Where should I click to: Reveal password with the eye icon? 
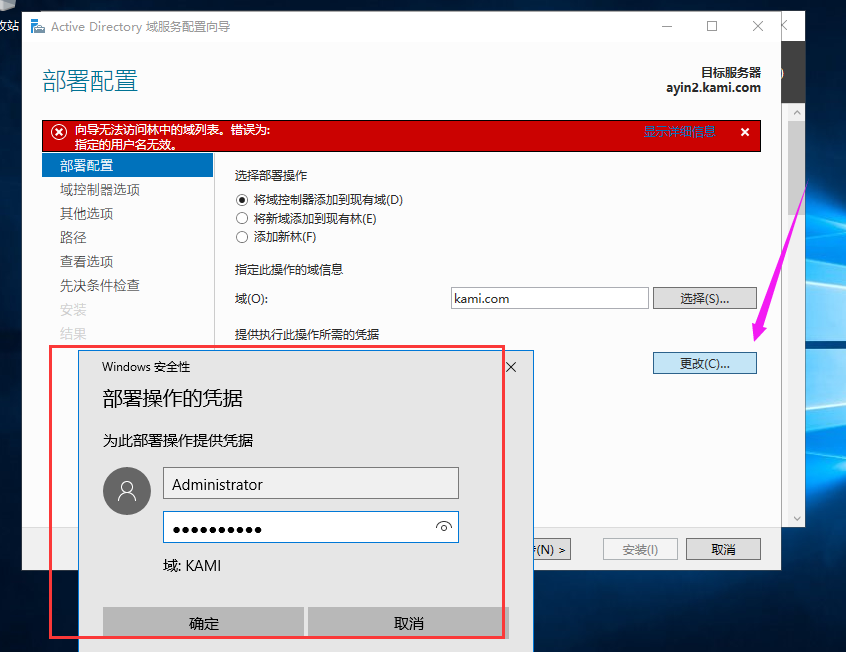click(444, 527)
